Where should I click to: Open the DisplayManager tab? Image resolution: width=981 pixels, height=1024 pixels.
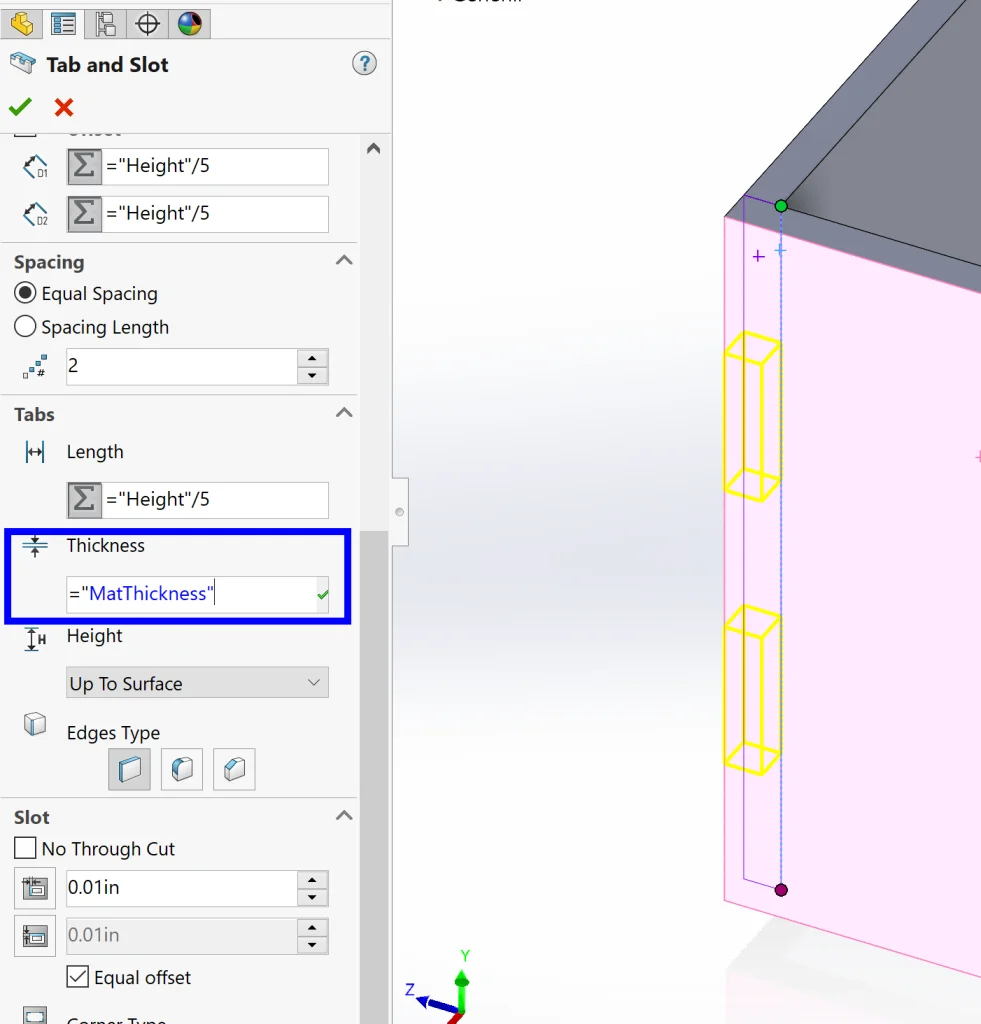pos(189,24)
